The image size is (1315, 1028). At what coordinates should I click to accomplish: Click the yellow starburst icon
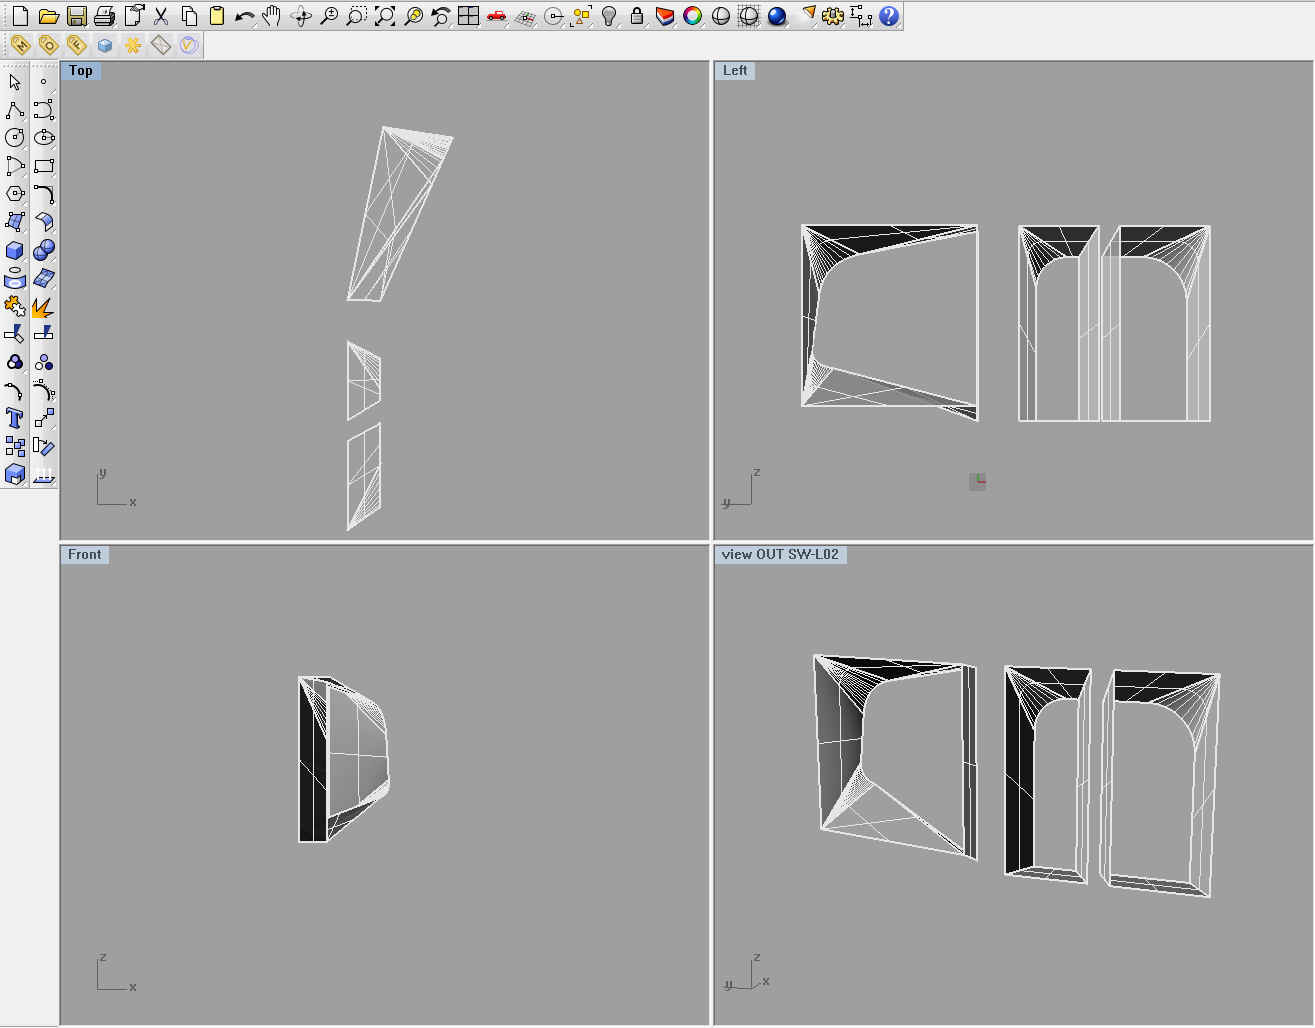point(132,45)
